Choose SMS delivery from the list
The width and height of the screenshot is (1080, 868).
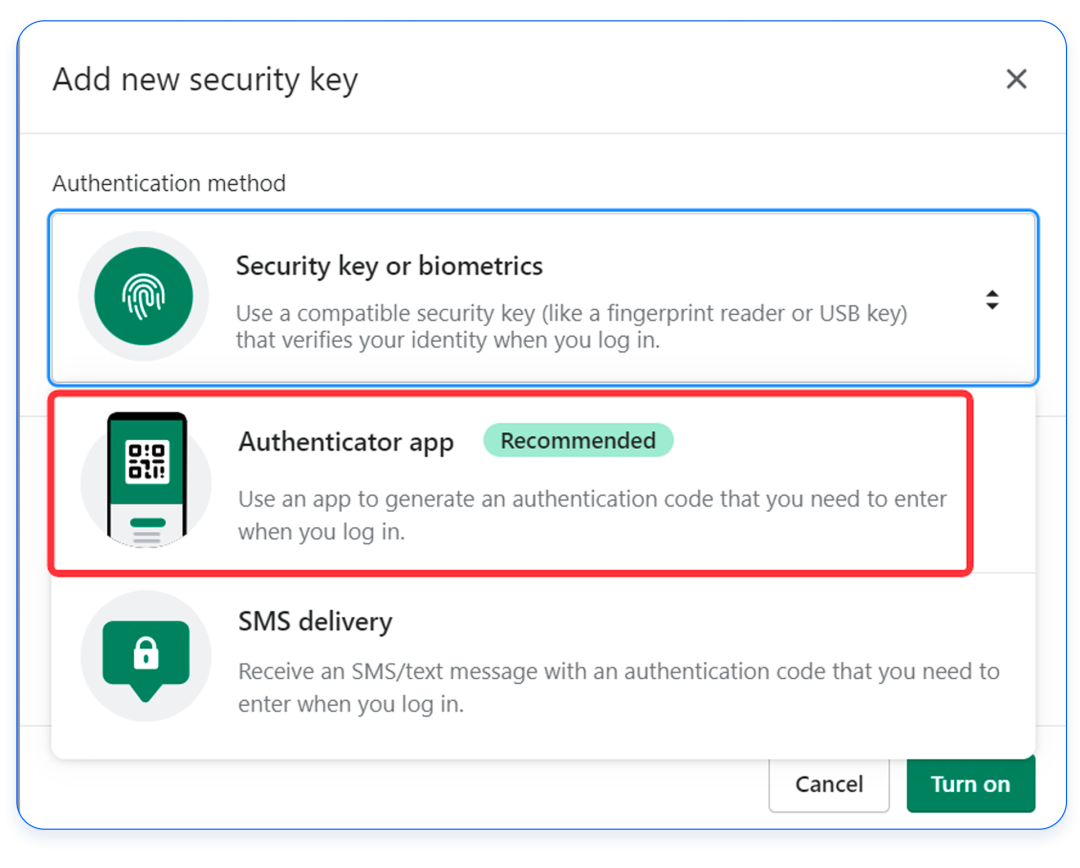point(315,621)
